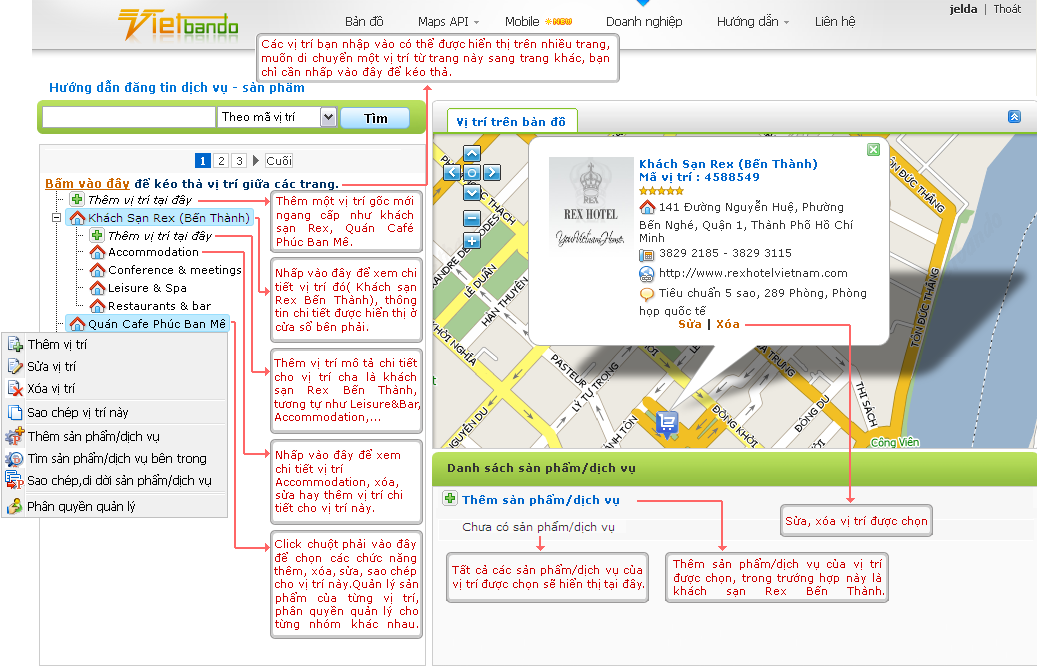The image size is (1037, 668).
Task: Open the Rex hotel website link
Action: coord(753,273)
